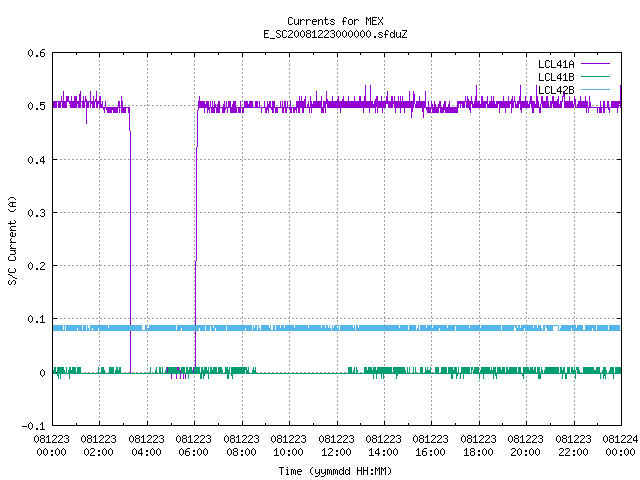Click the 081223 04:00 x-axis tick label
The image size is (640, 480).
[147, 445]
